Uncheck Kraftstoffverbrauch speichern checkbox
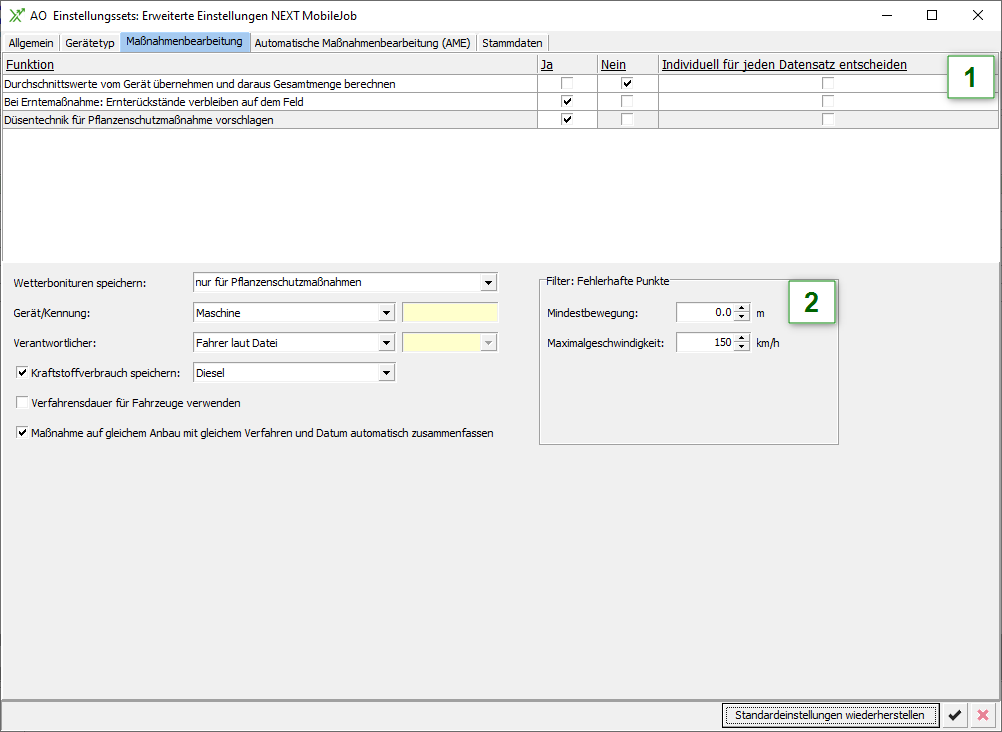 click(23, 373)
